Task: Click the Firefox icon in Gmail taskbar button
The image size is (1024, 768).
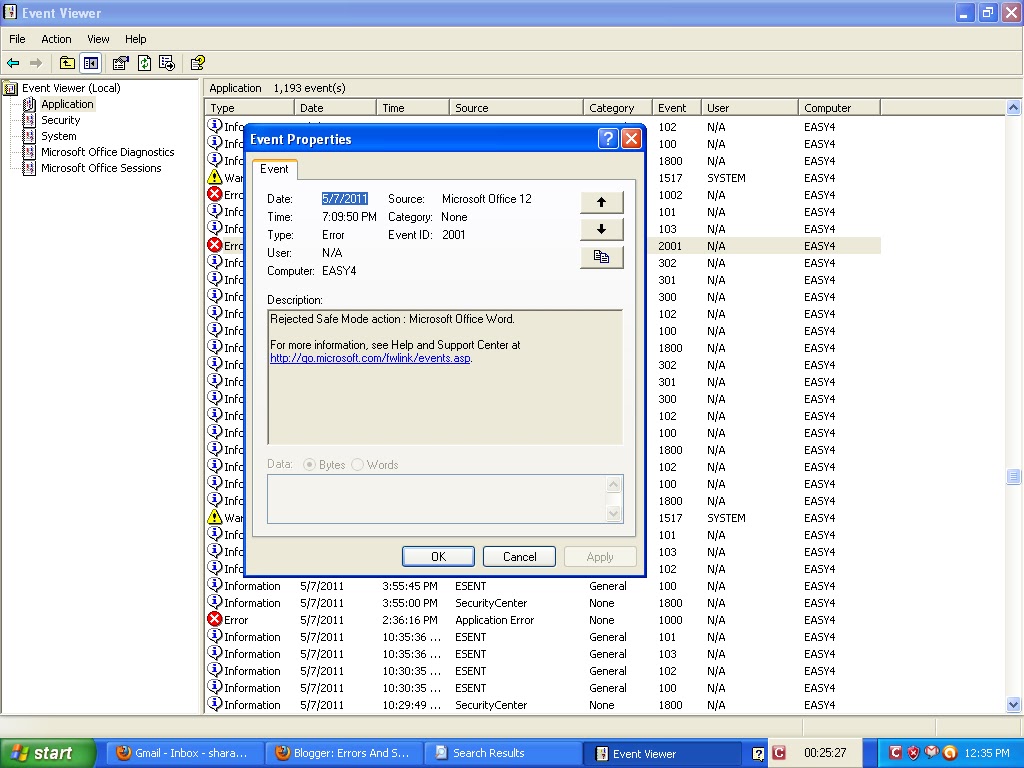Action: click(123, 753)
